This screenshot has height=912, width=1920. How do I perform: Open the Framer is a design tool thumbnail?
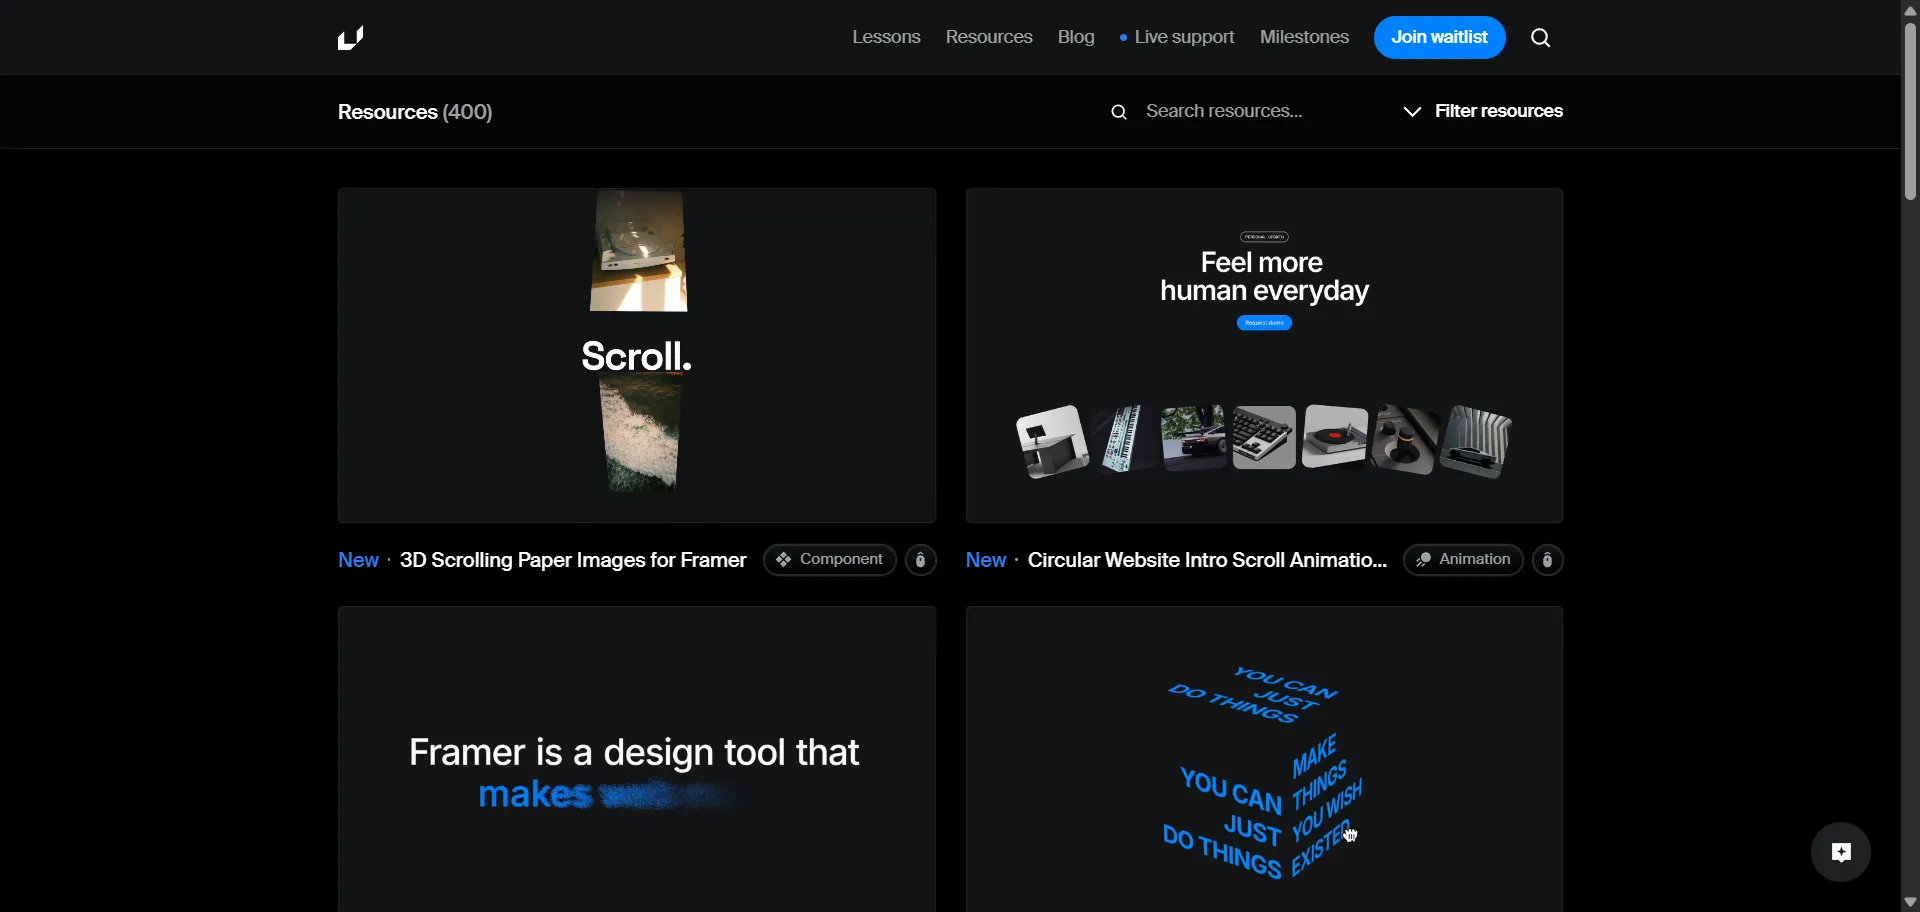pyautogui.click(x=637, y=759)
